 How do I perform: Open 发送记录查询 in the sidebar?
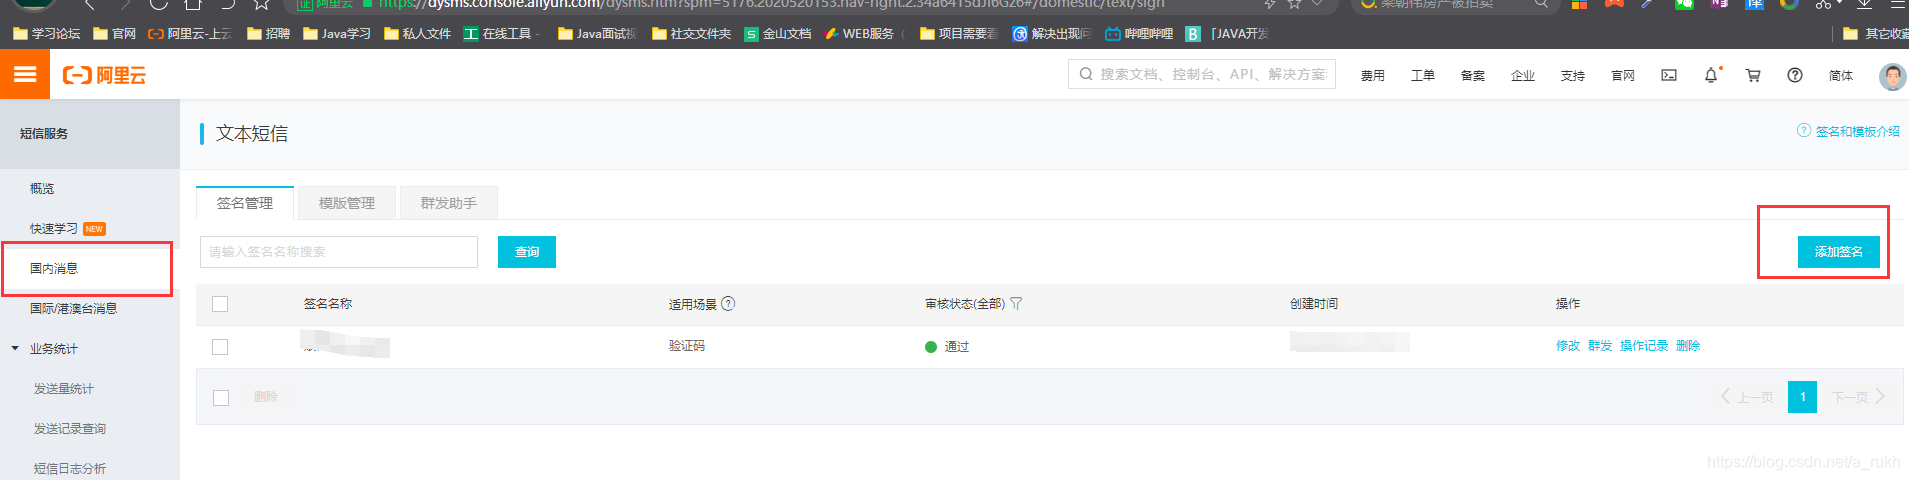coord(70,428)
